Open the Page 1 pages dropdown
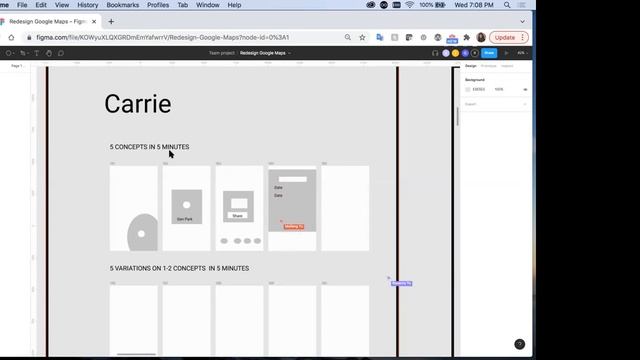The image size is (640, 360). tap(17, 66)
